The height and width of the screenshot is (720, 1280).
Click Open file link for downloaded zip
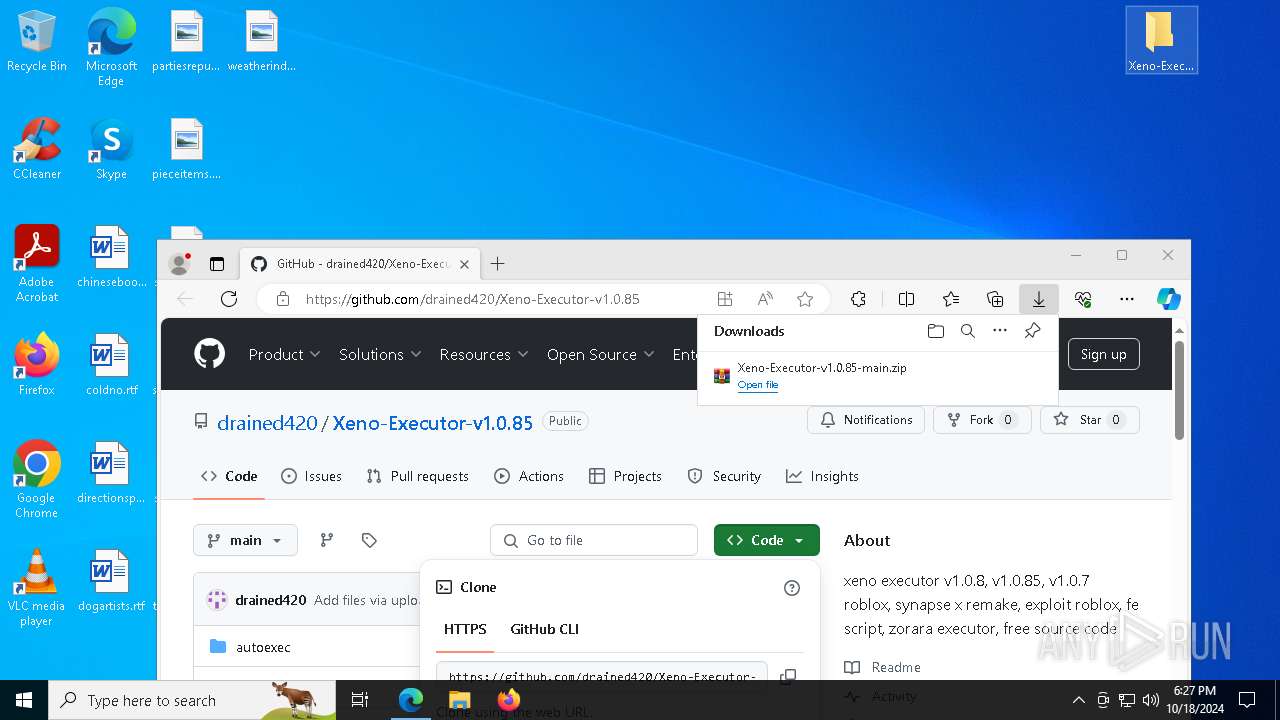(x=758, y=385)
